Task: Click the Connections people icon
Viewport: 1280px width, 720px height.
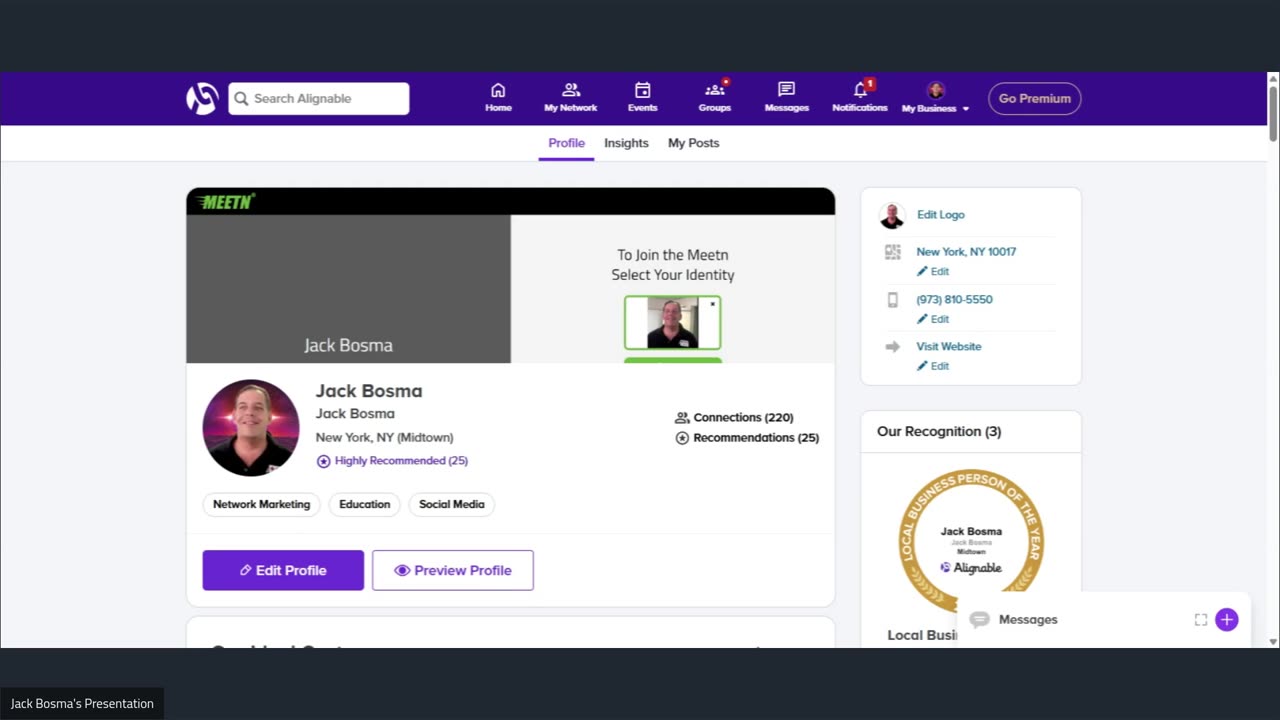Action: (682, 418)
